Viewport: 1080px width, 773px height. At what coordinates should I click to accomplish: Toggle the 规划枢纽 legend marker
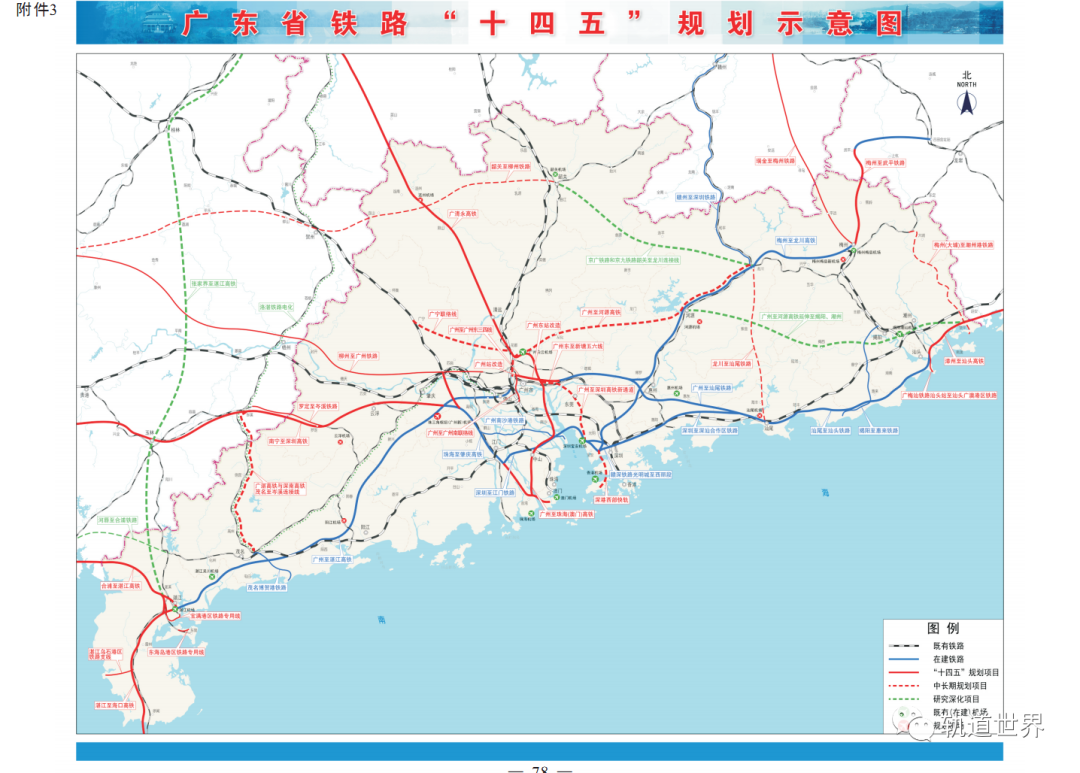[901, 726]
